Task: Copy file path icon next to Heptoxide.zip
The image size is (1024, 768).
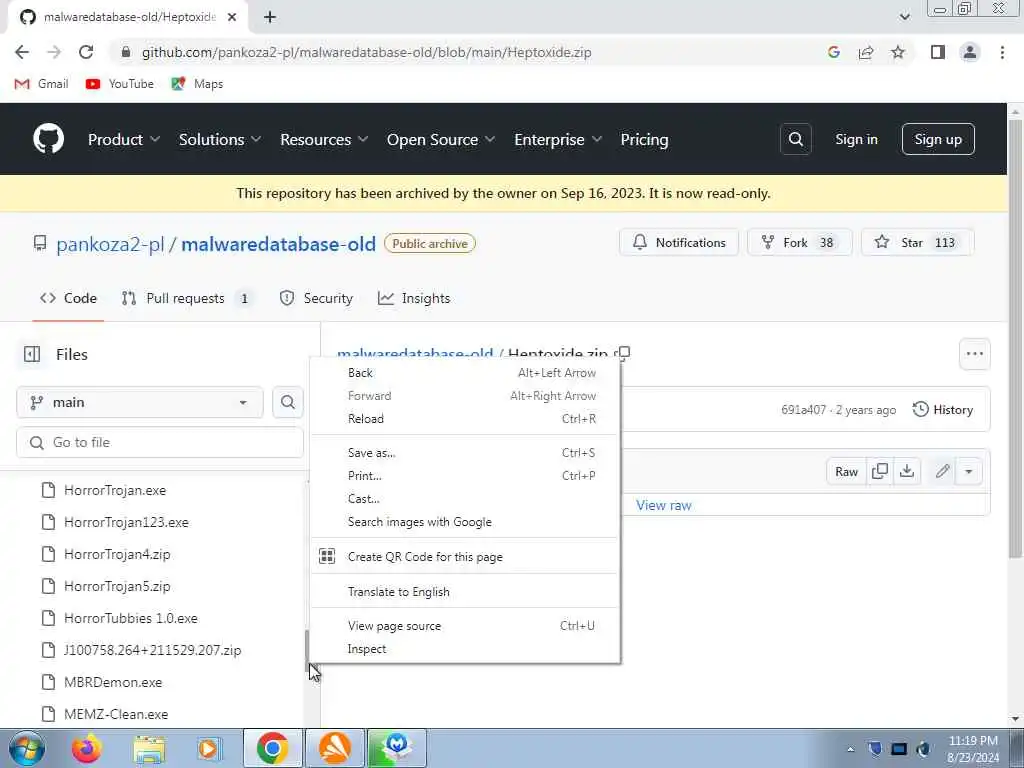Action: click(x=624, y=353)
